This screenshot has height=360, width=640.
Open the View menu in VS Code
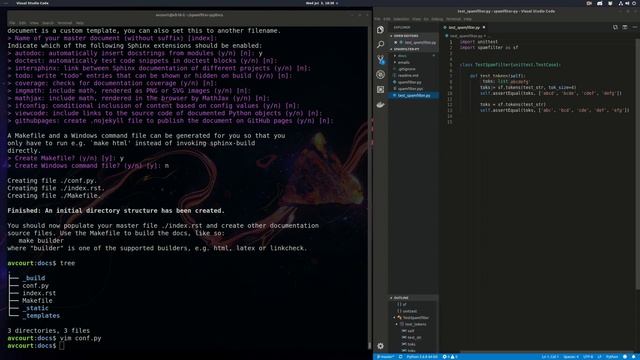[416, 19]
